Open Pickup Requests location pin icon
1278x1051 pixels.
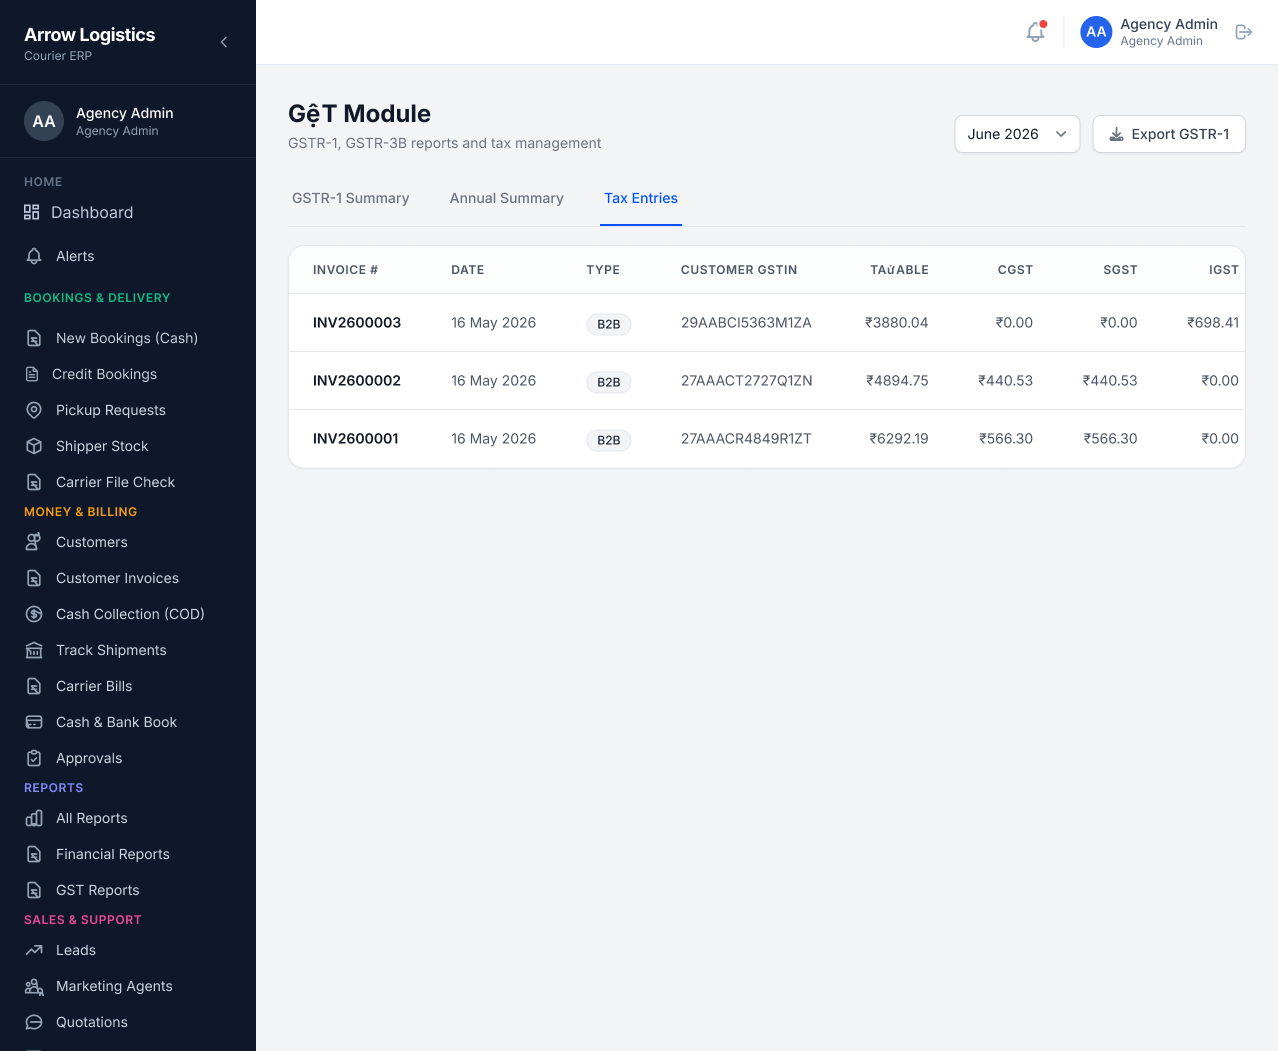click(34, 410)
